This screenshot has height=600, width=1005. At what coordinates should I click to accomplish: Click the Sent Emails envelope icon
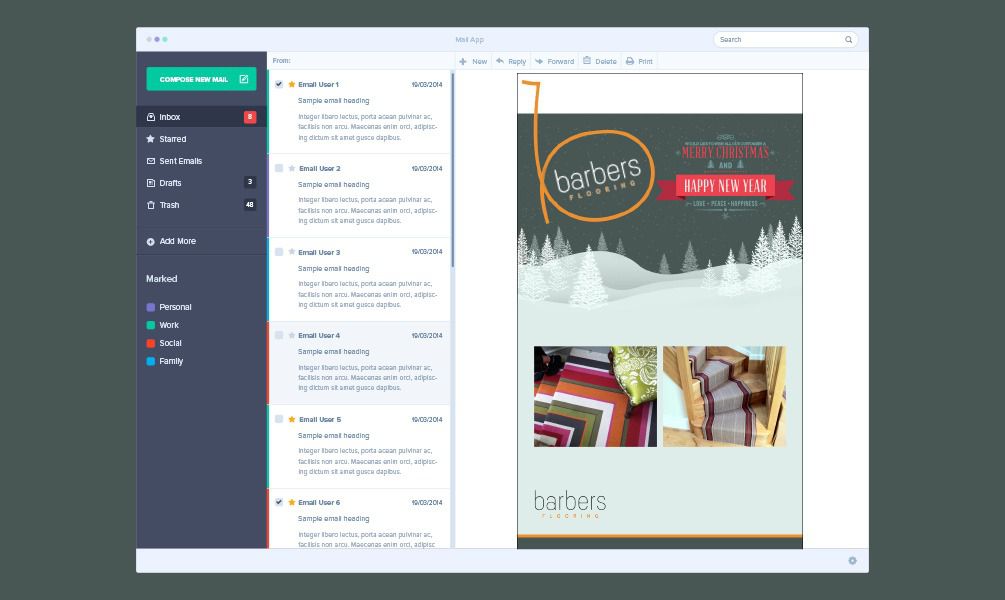pyautogui.click(x=151, y=161)
